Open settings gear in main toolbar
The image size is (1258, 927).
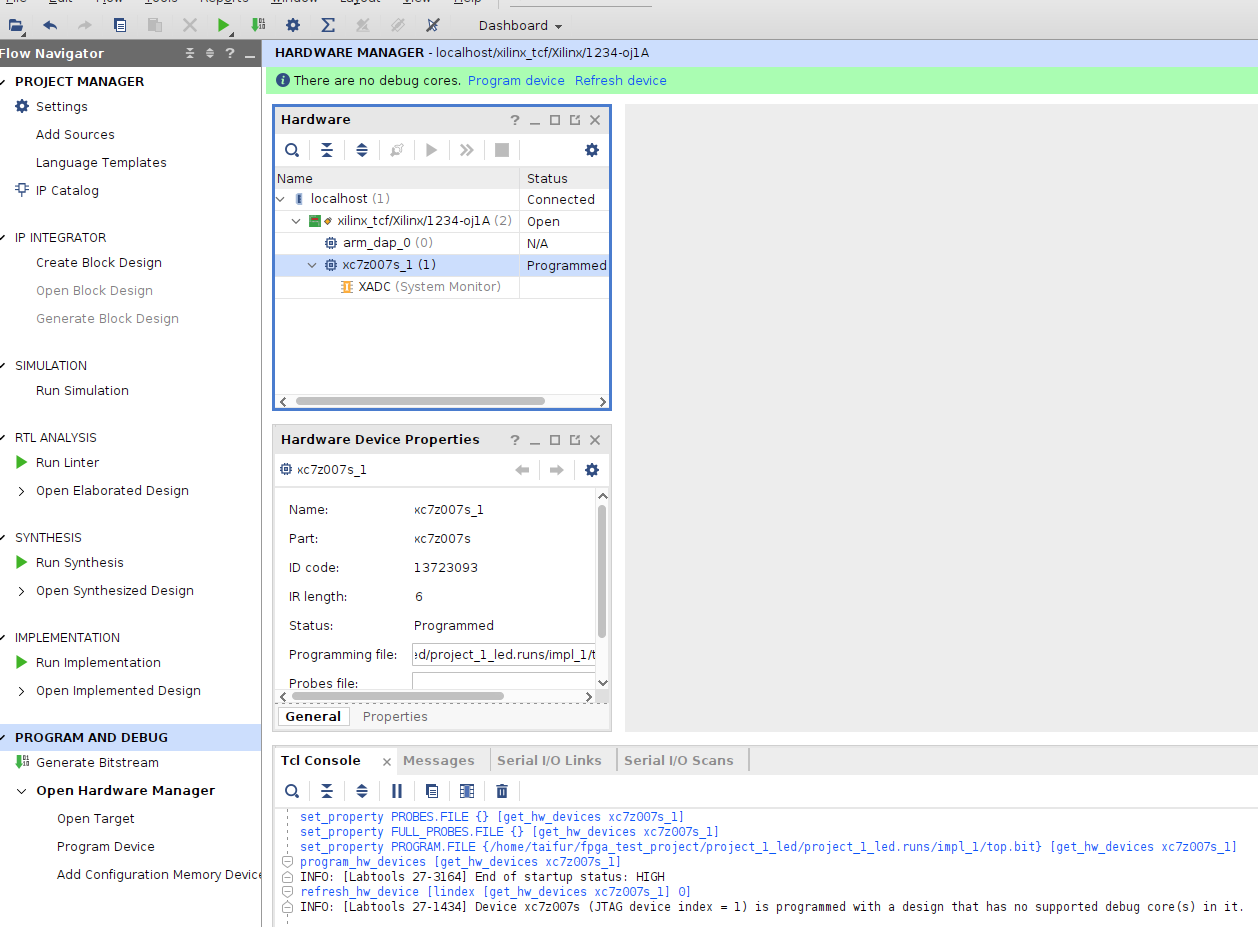coord(293,25)
